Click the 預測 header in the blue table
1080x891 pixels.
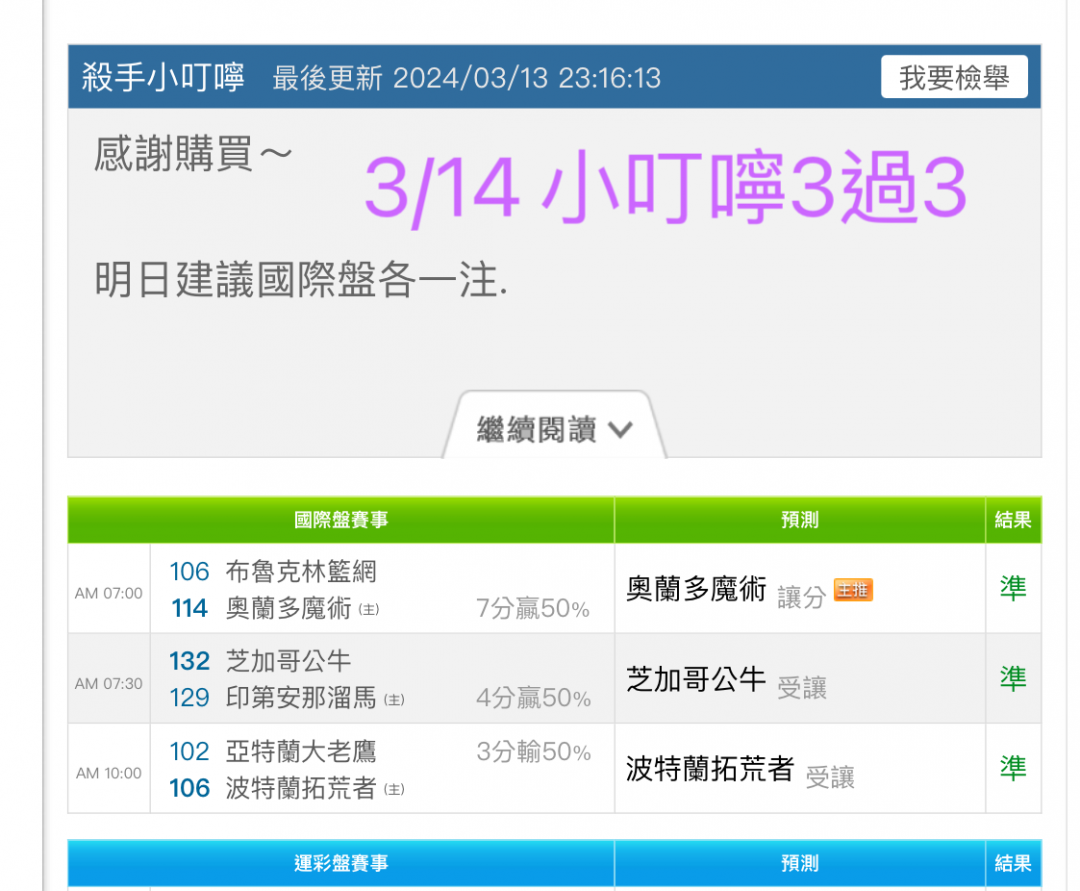(800, 863)
